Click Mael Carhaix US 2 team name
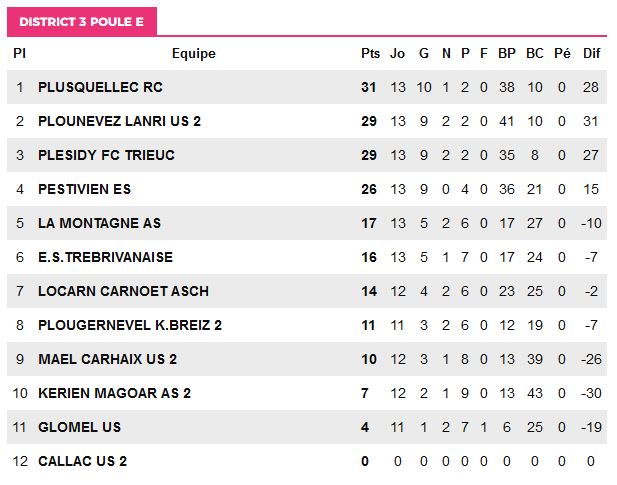This screenshot has width=617, height=485. pos(107,359)
